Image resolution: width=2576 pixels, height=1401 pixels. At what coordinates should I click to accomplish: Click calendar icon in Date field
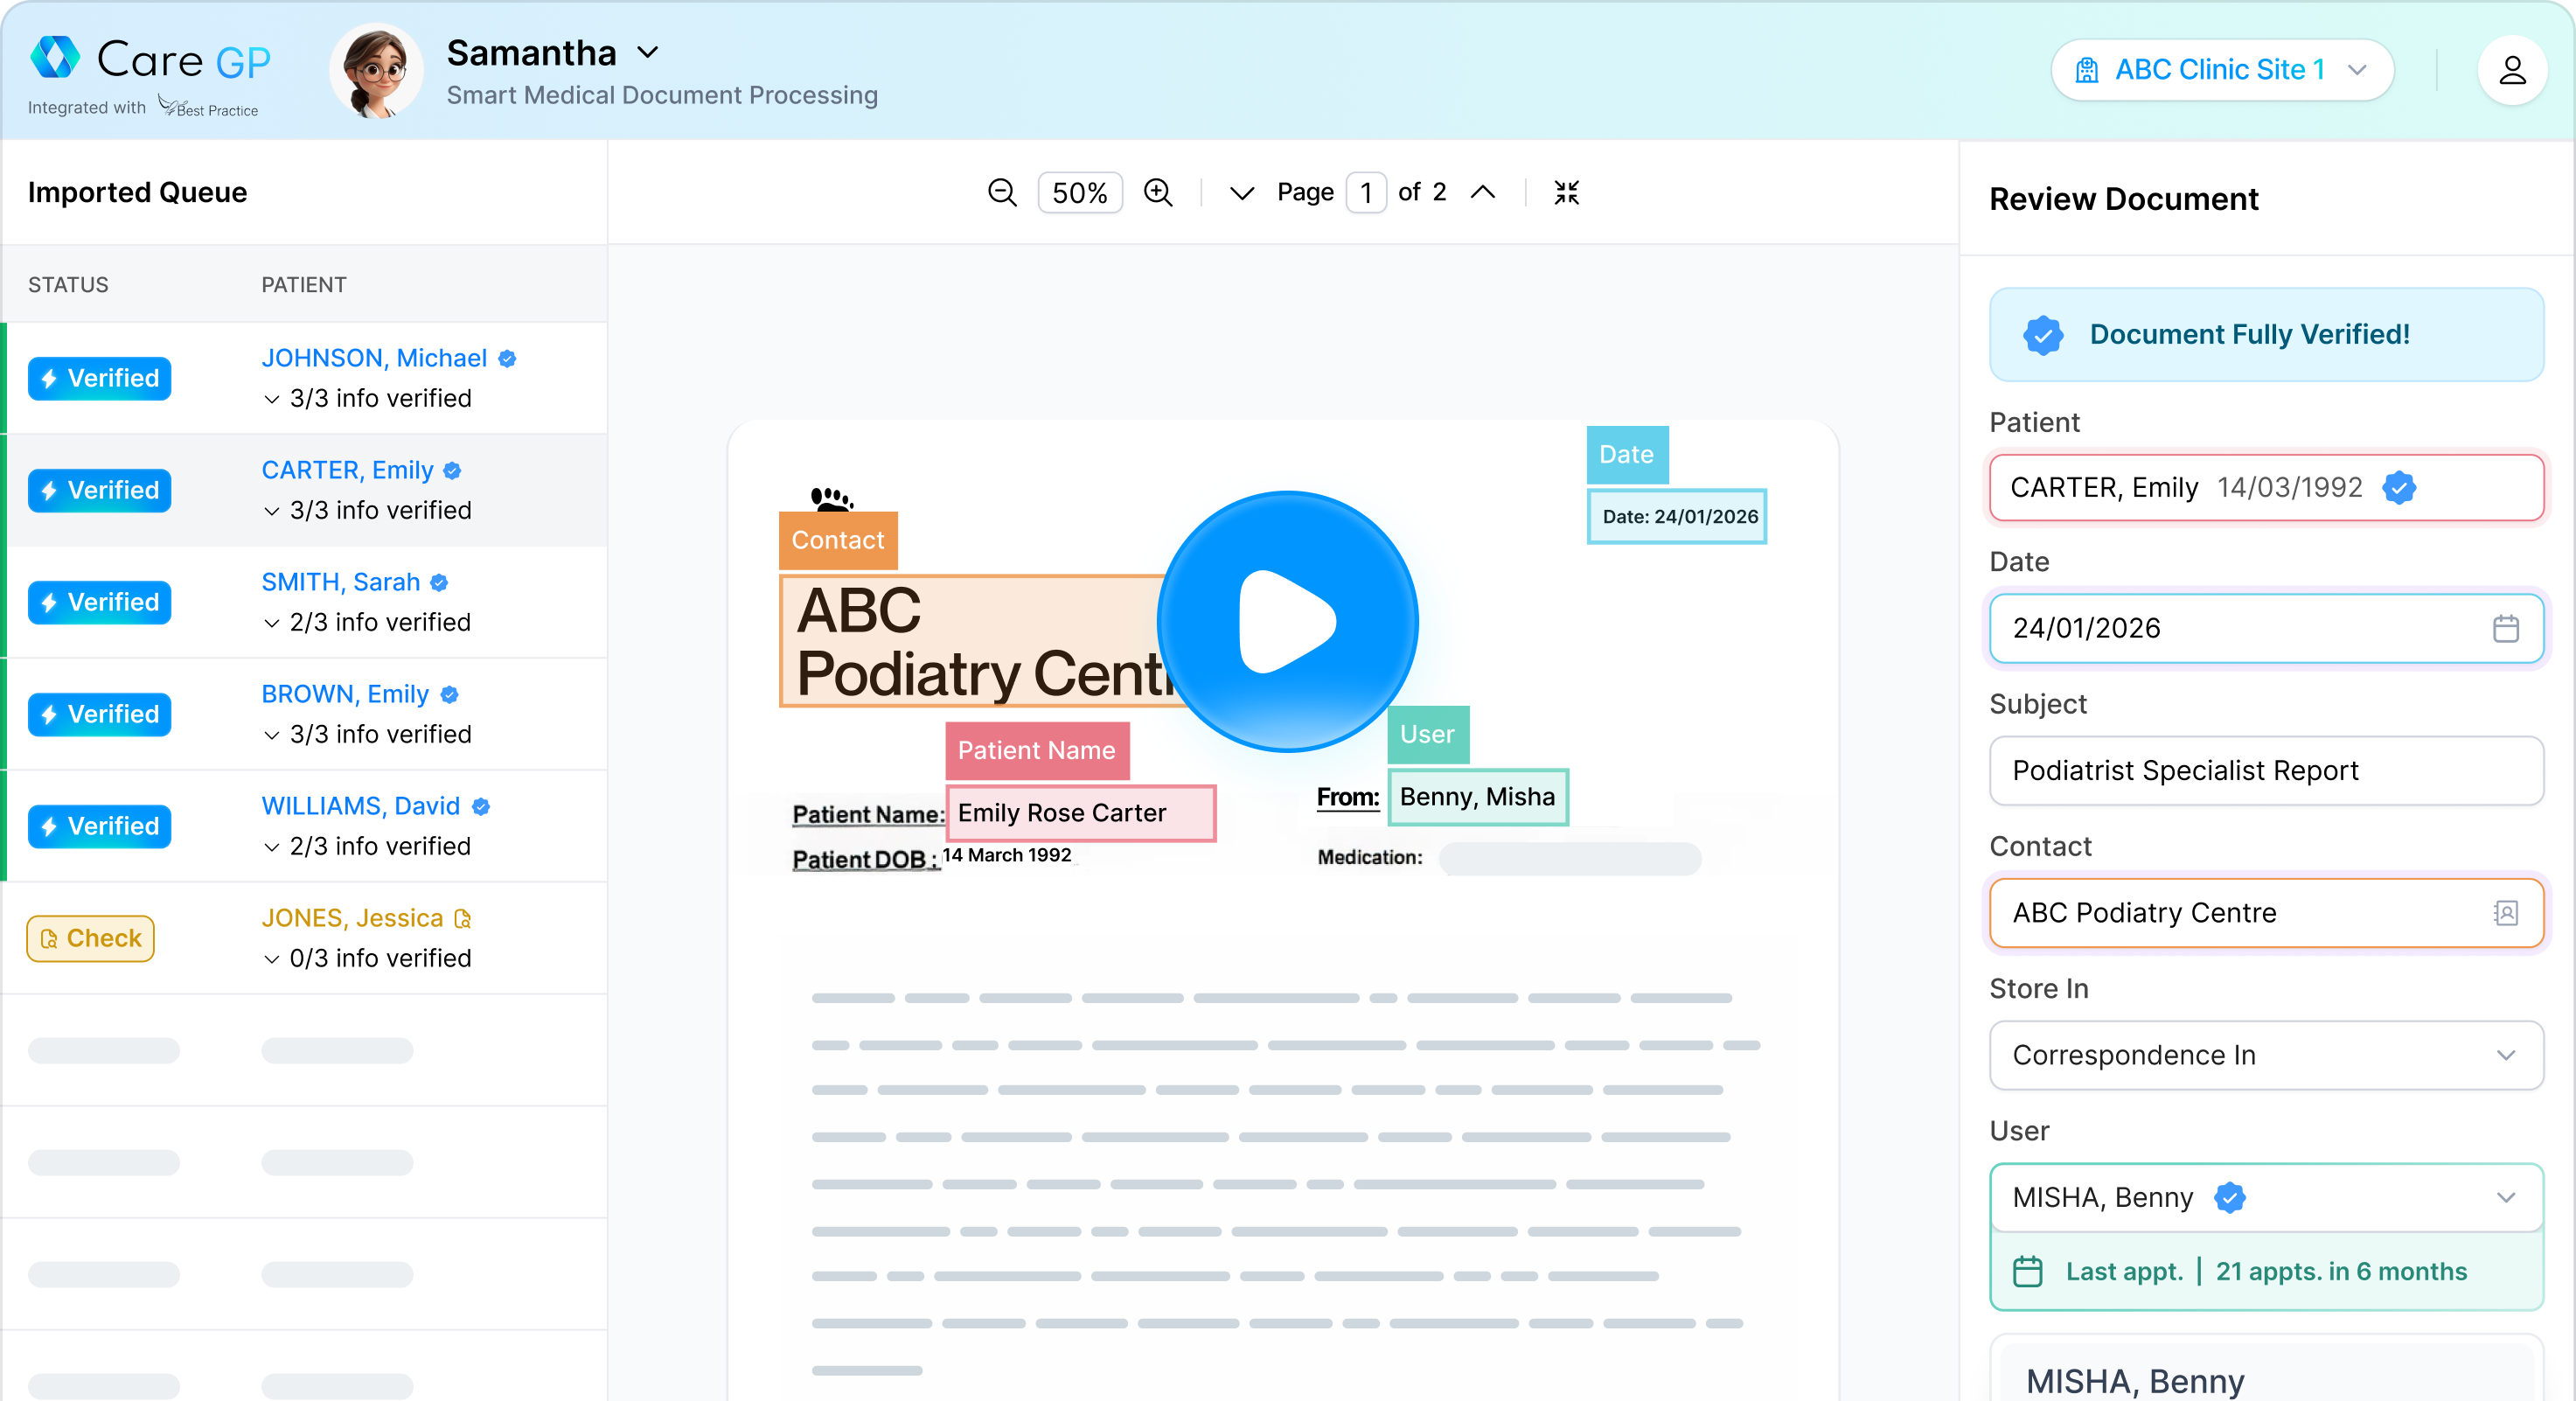tap(2505, 628)
